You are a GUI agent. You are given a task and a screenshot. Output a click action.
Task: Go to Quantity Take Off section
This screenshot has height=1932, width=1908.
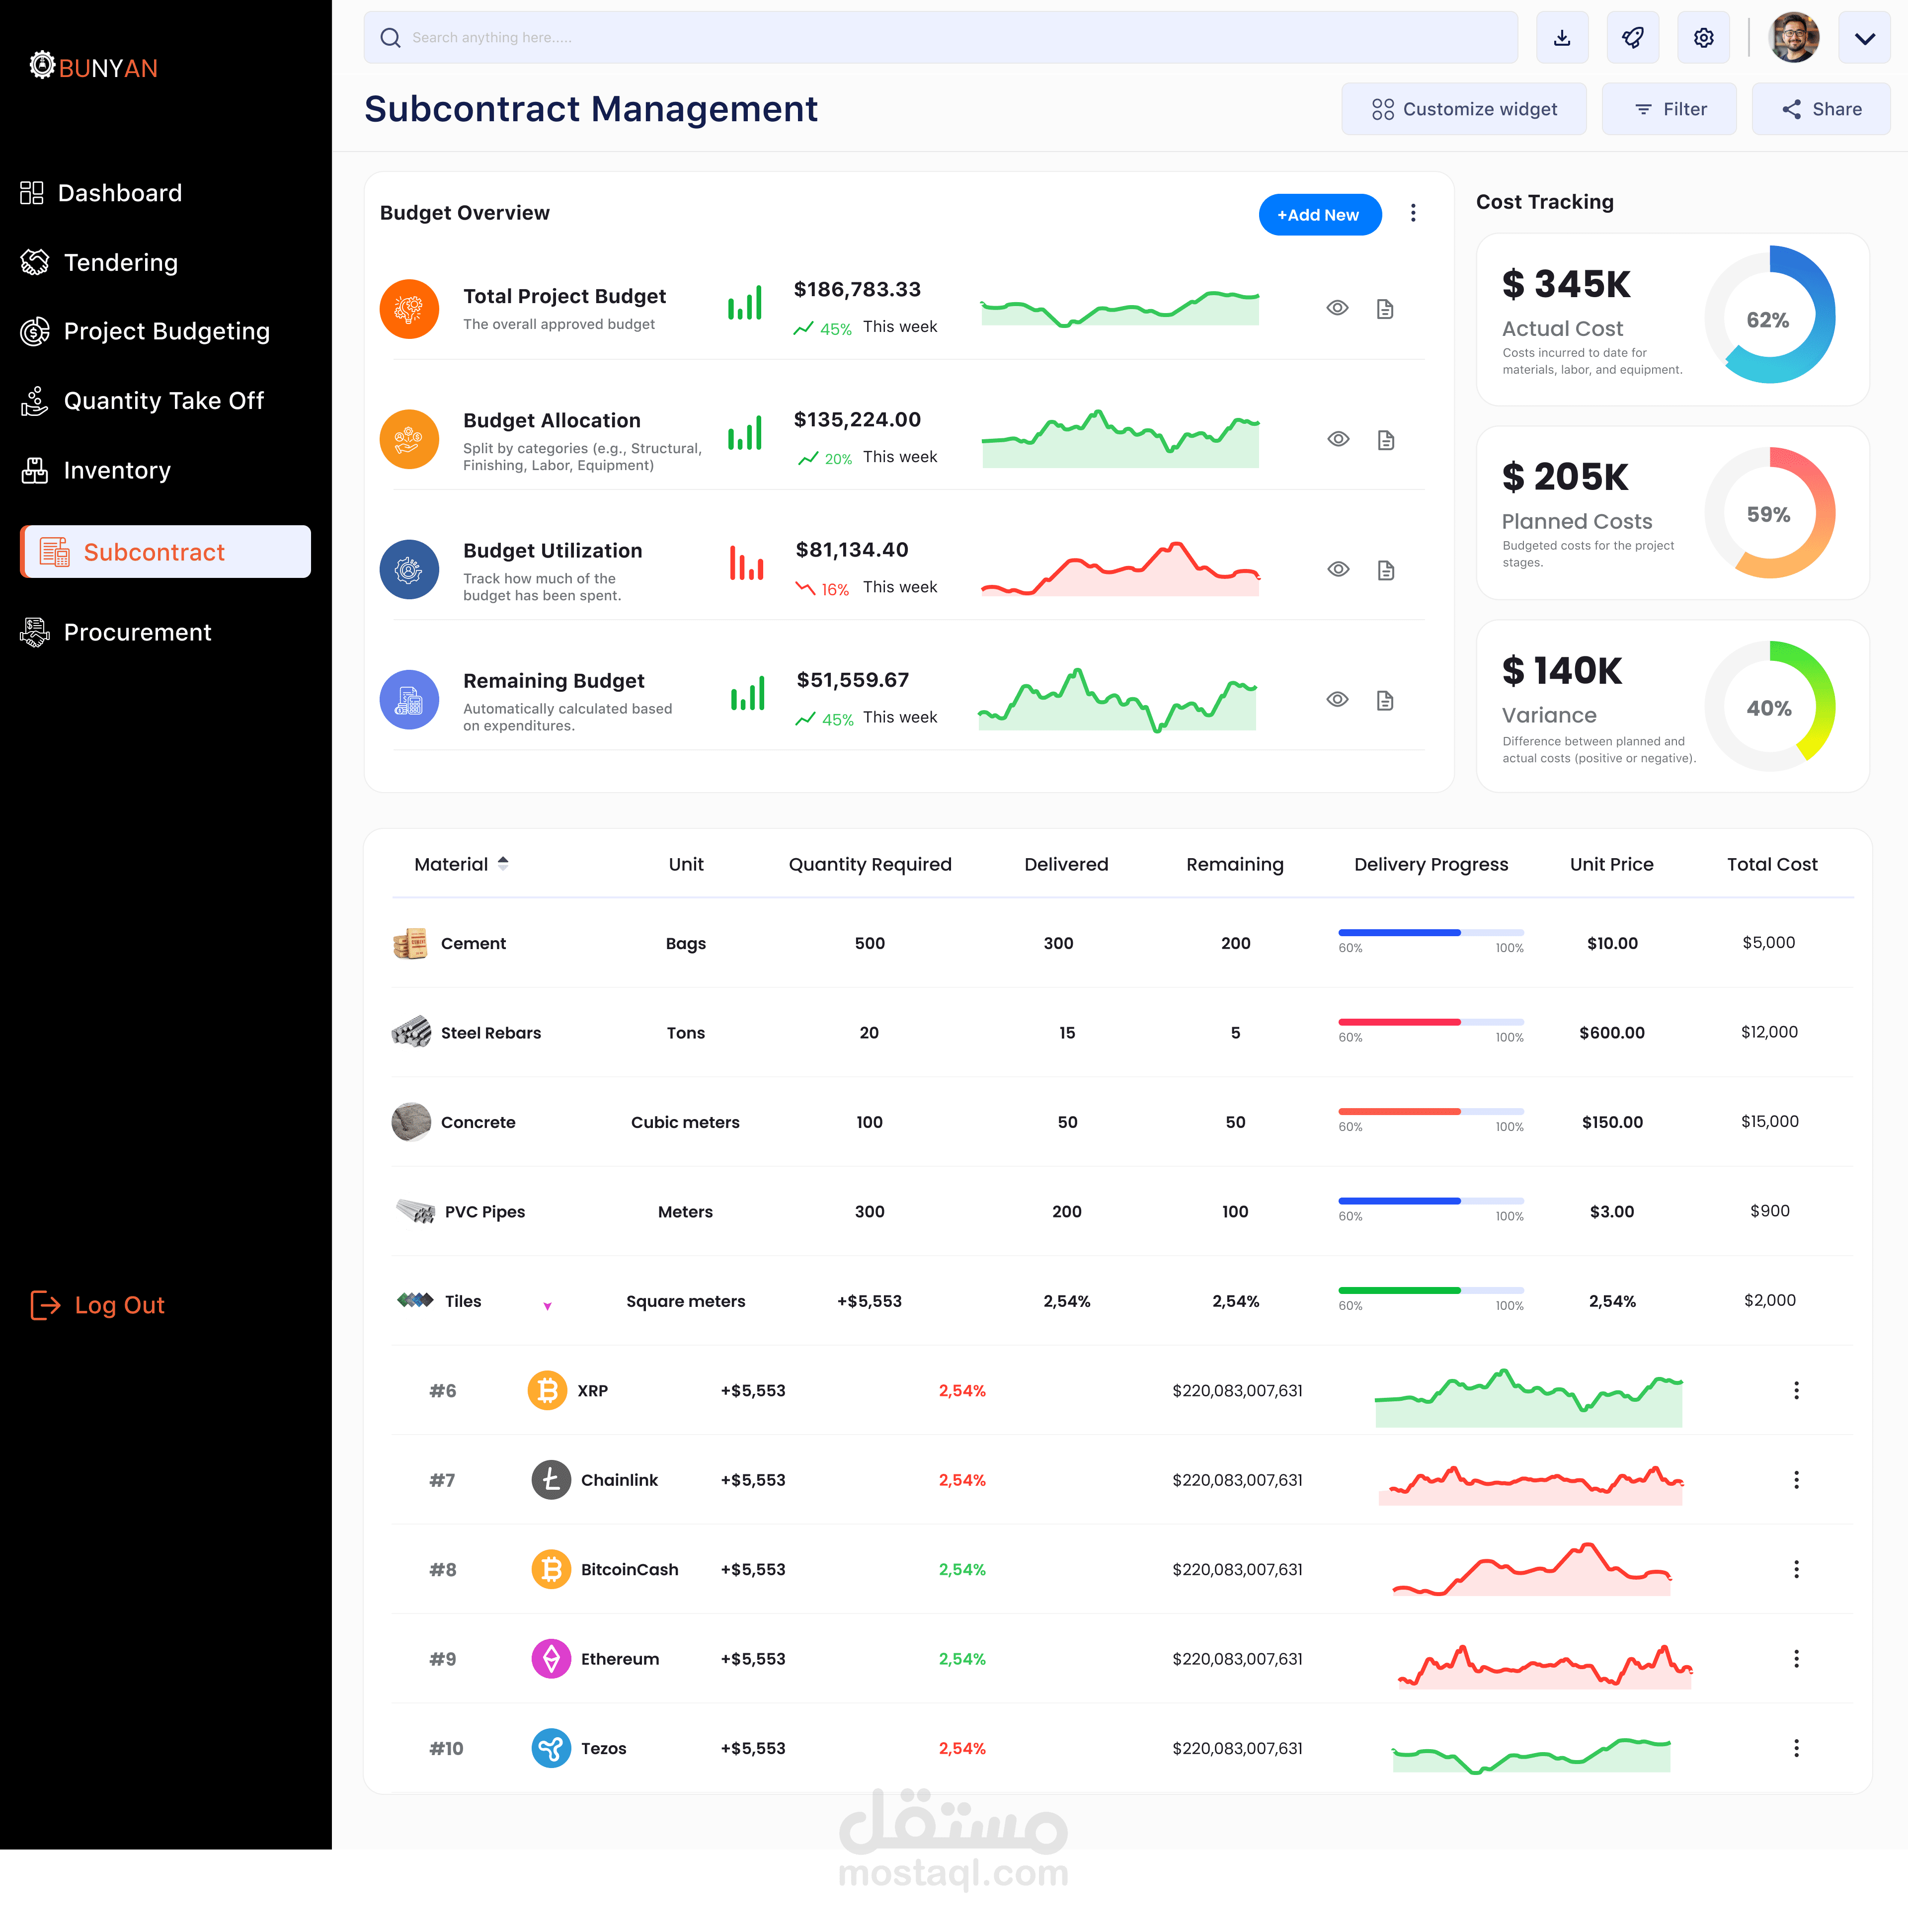(163, 401)
